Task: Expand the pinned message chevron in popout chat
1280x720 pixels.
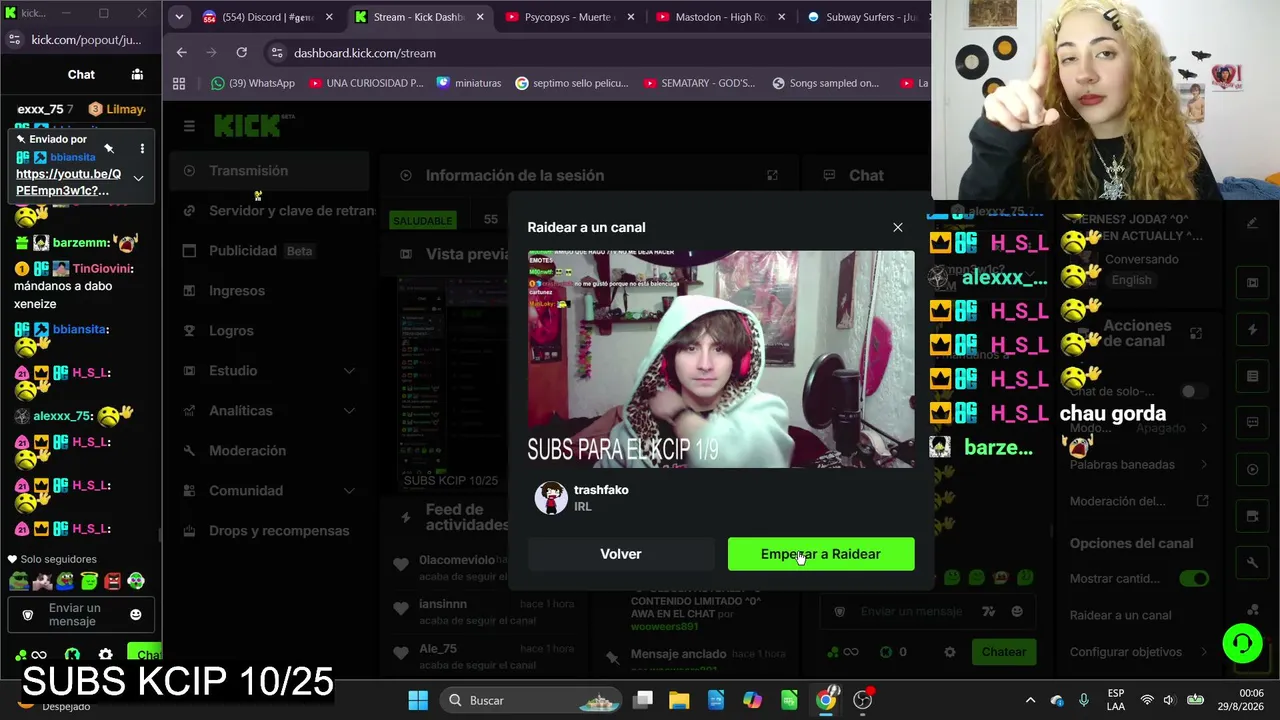Action: click(138, 178)
